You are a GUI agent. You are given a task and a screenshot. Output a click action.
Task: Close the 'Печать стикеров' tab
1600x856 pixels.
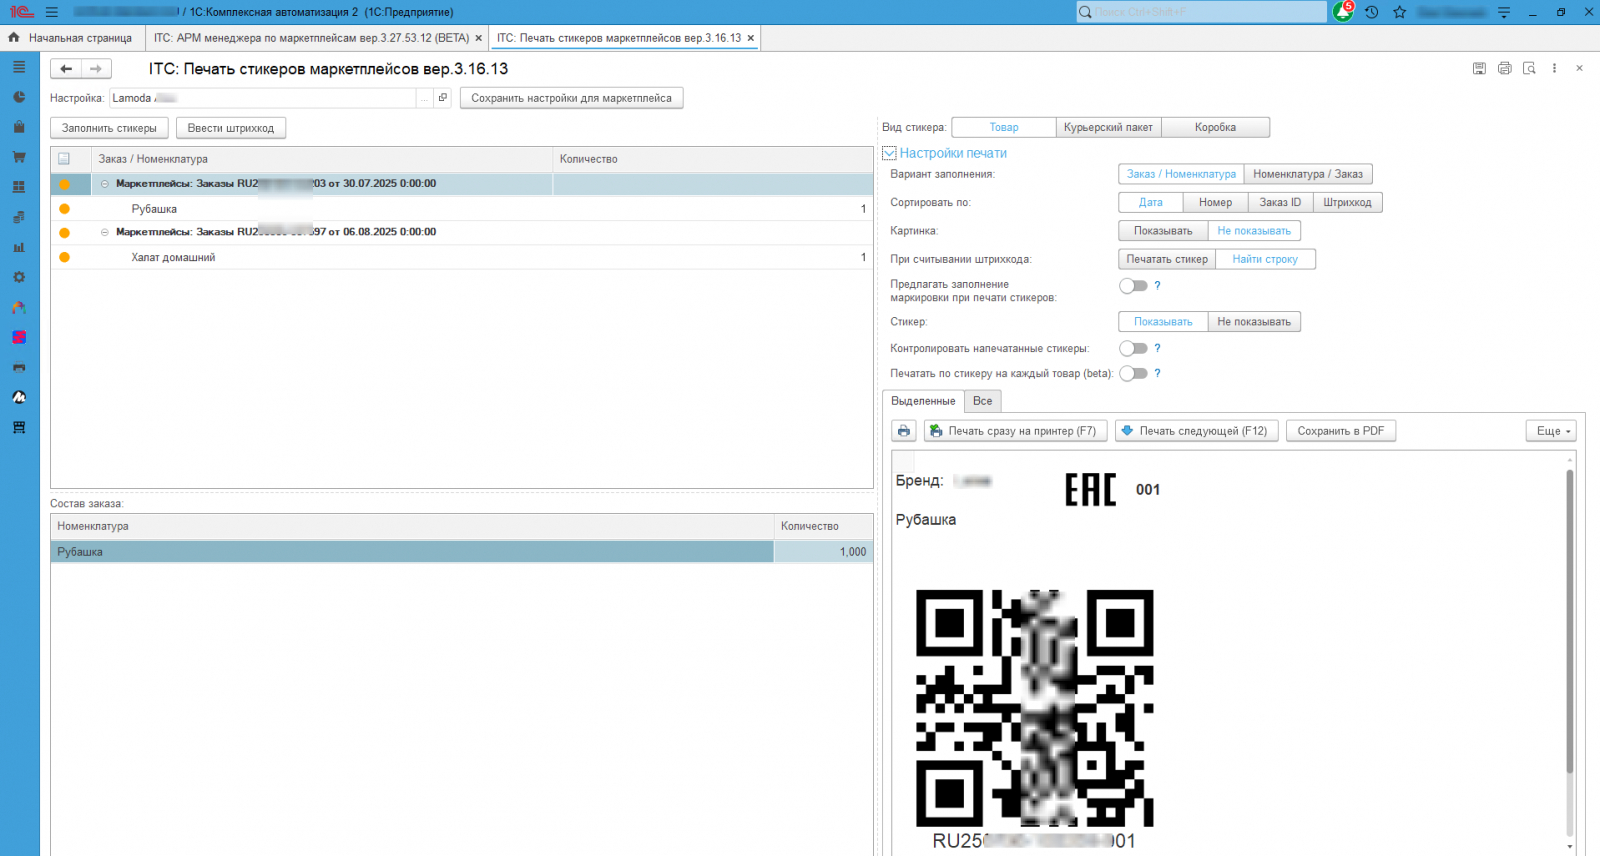pos(751,38)
